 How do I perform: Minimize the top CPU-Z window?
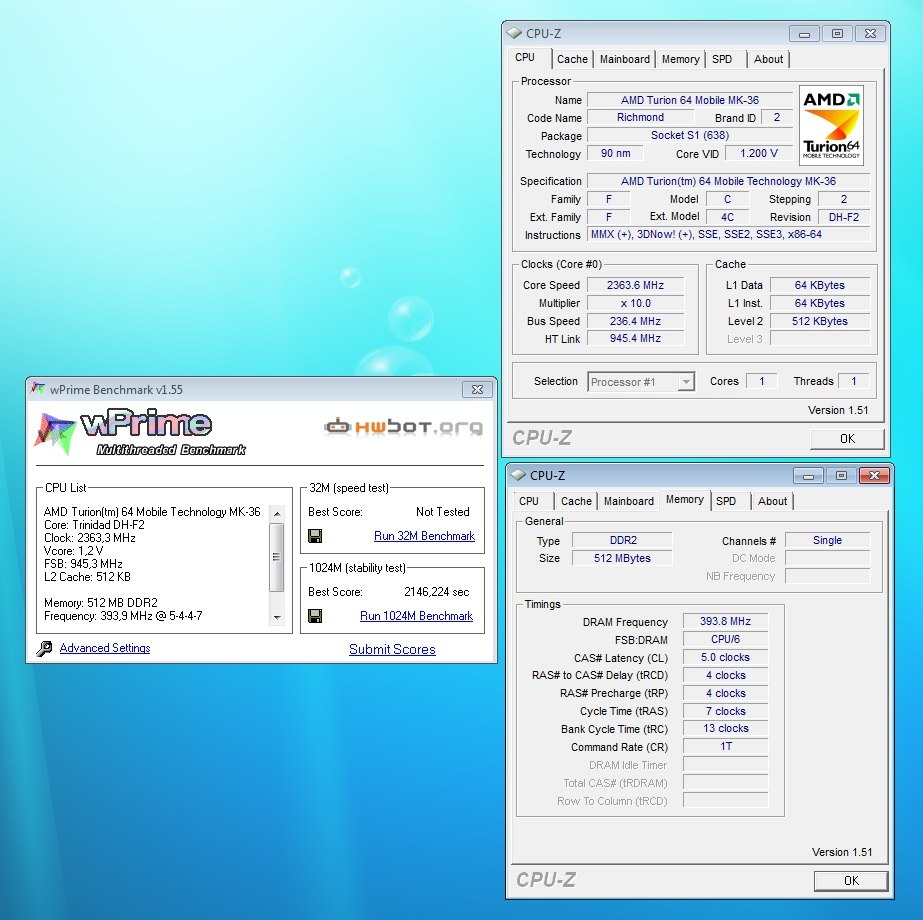click(x=804, y=34)
